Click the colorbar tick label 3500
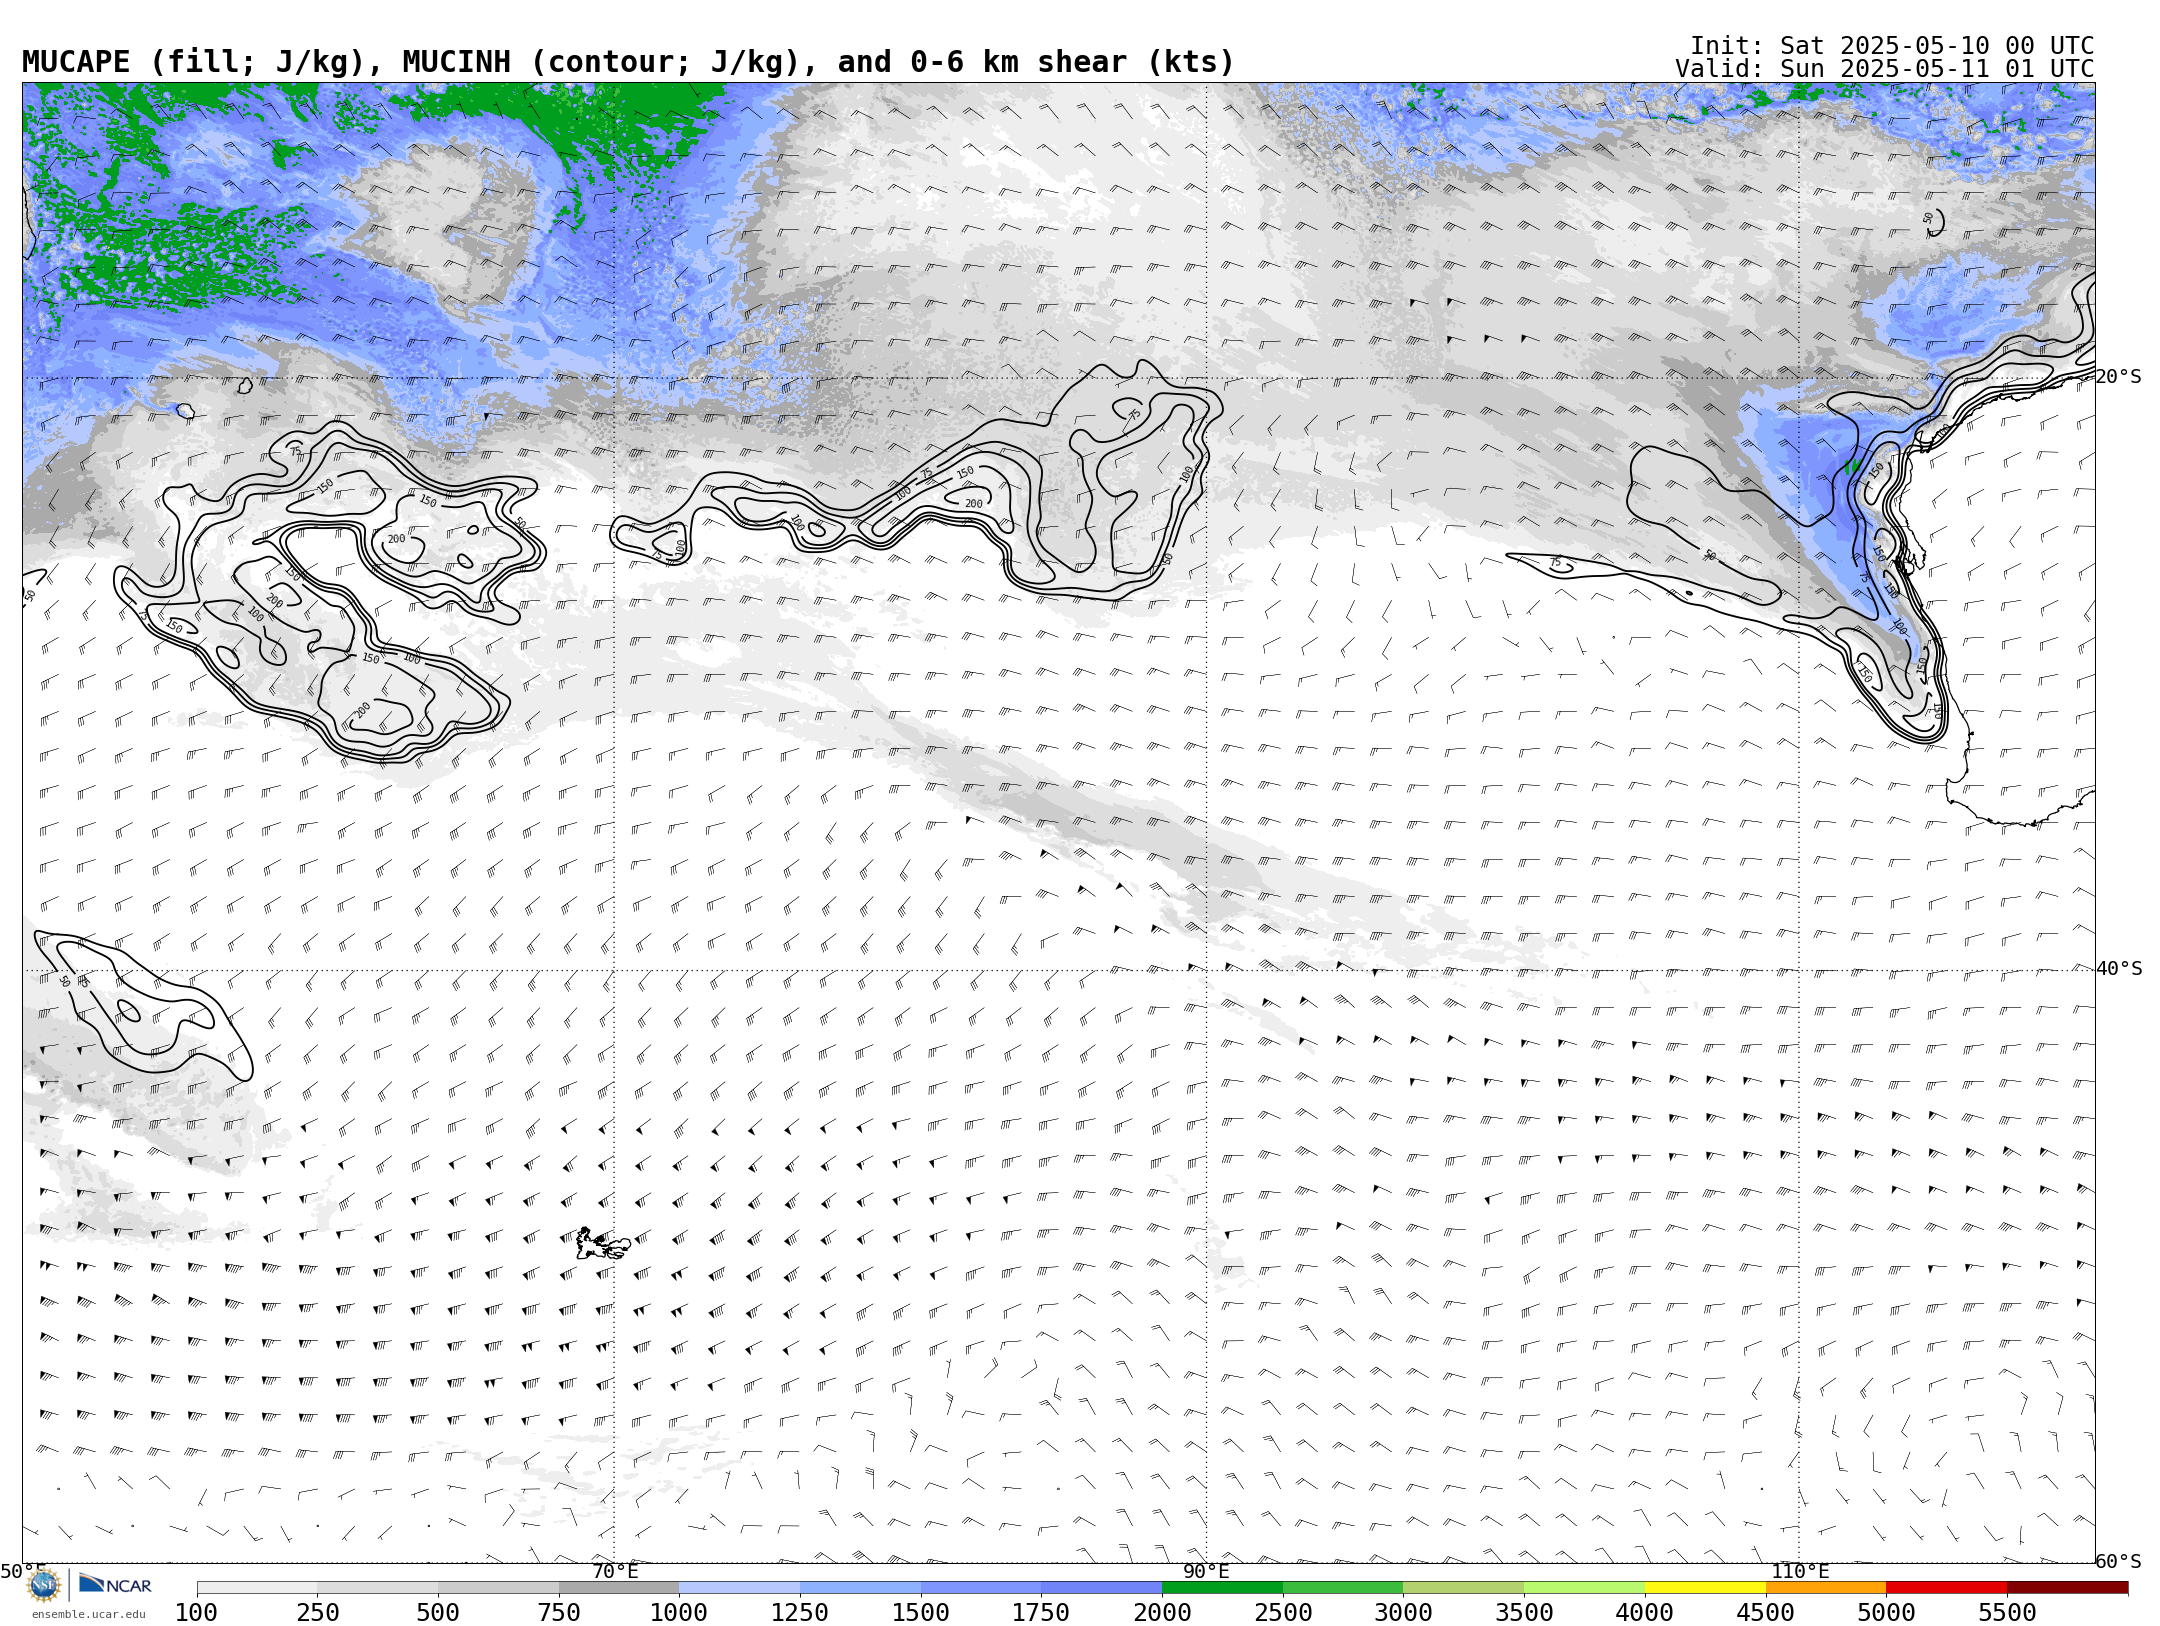Screen dimensions: 2160x1626 click(1524, 1613)
